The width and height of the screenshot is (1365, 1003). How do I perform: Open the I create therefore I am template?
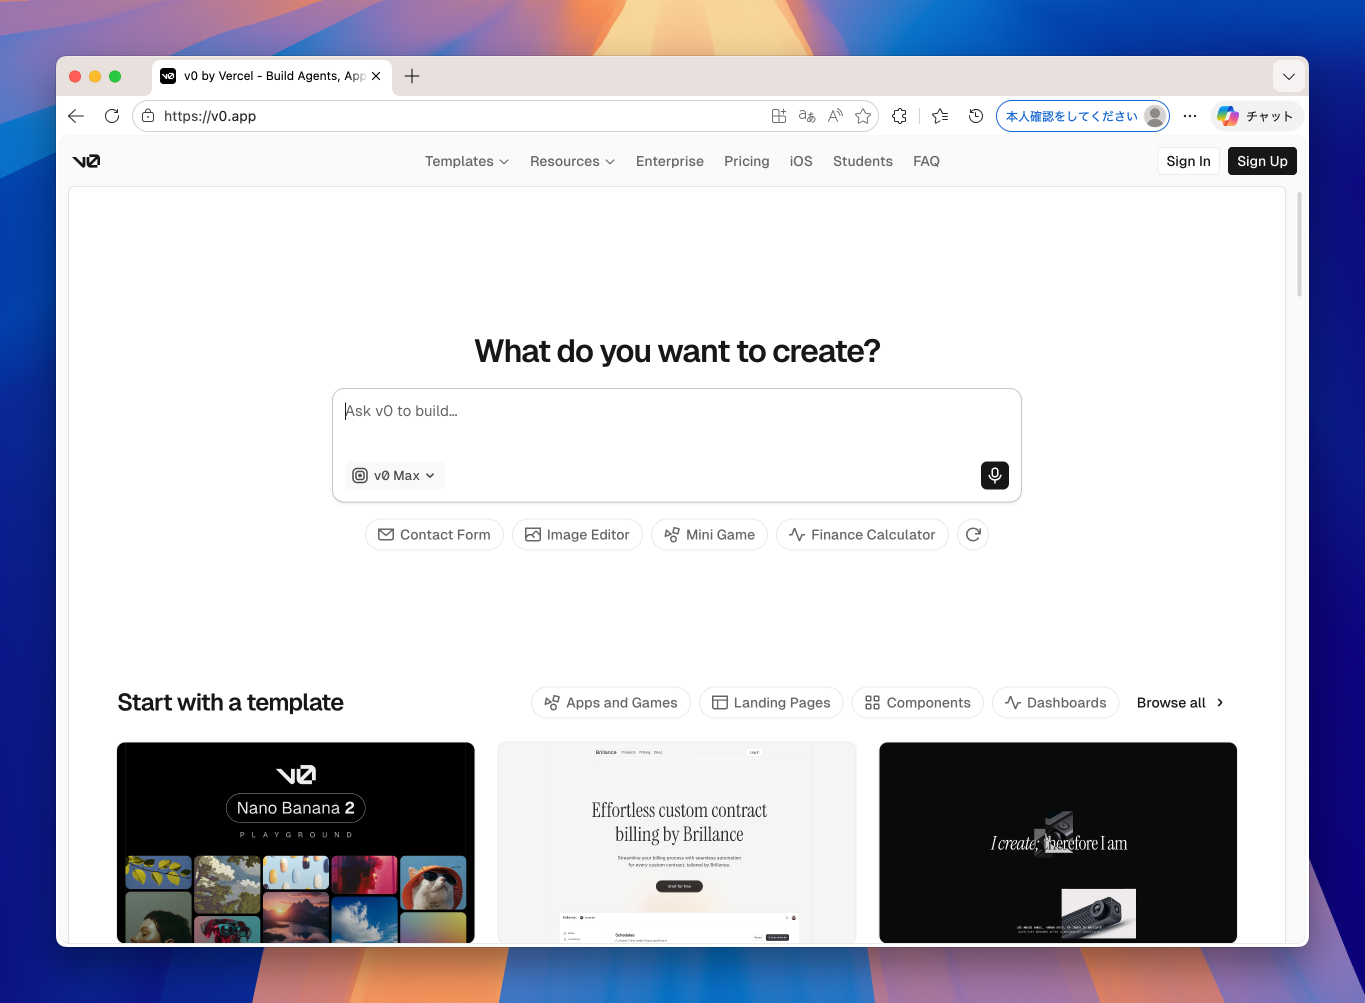point(1058,842)
